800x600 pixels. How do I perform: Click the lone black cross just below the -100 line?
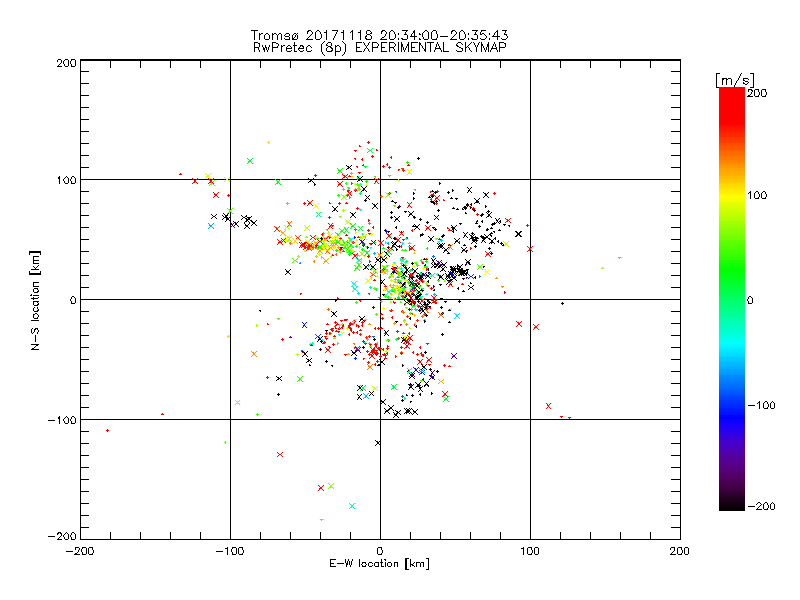[378, 443]
